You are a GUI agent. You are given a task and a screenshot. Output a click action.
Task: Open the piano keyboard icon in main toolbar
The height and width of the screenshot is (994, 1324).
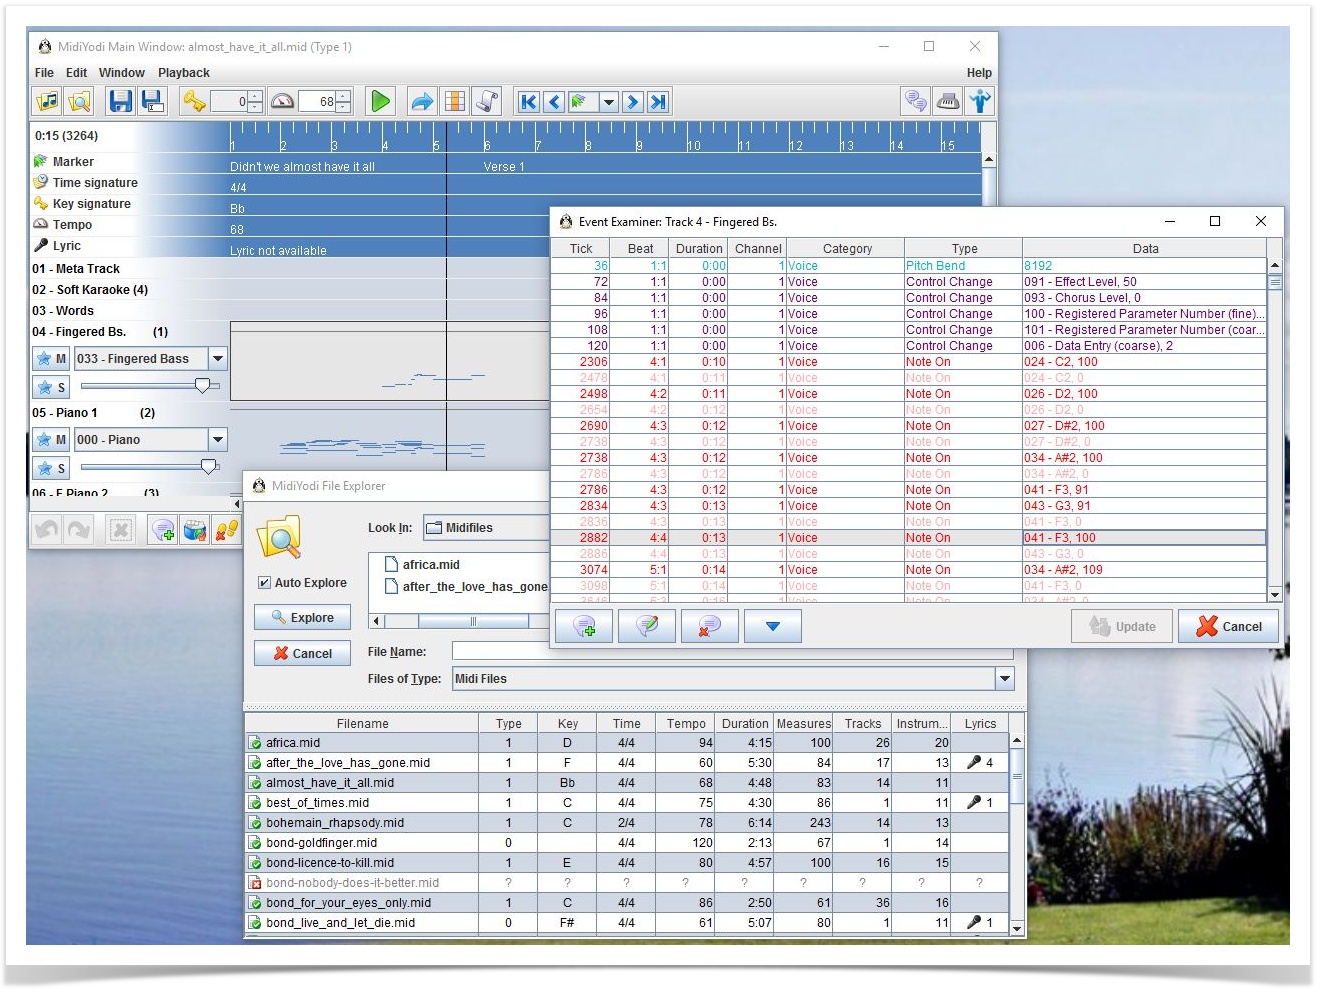[x=948, y=101]
